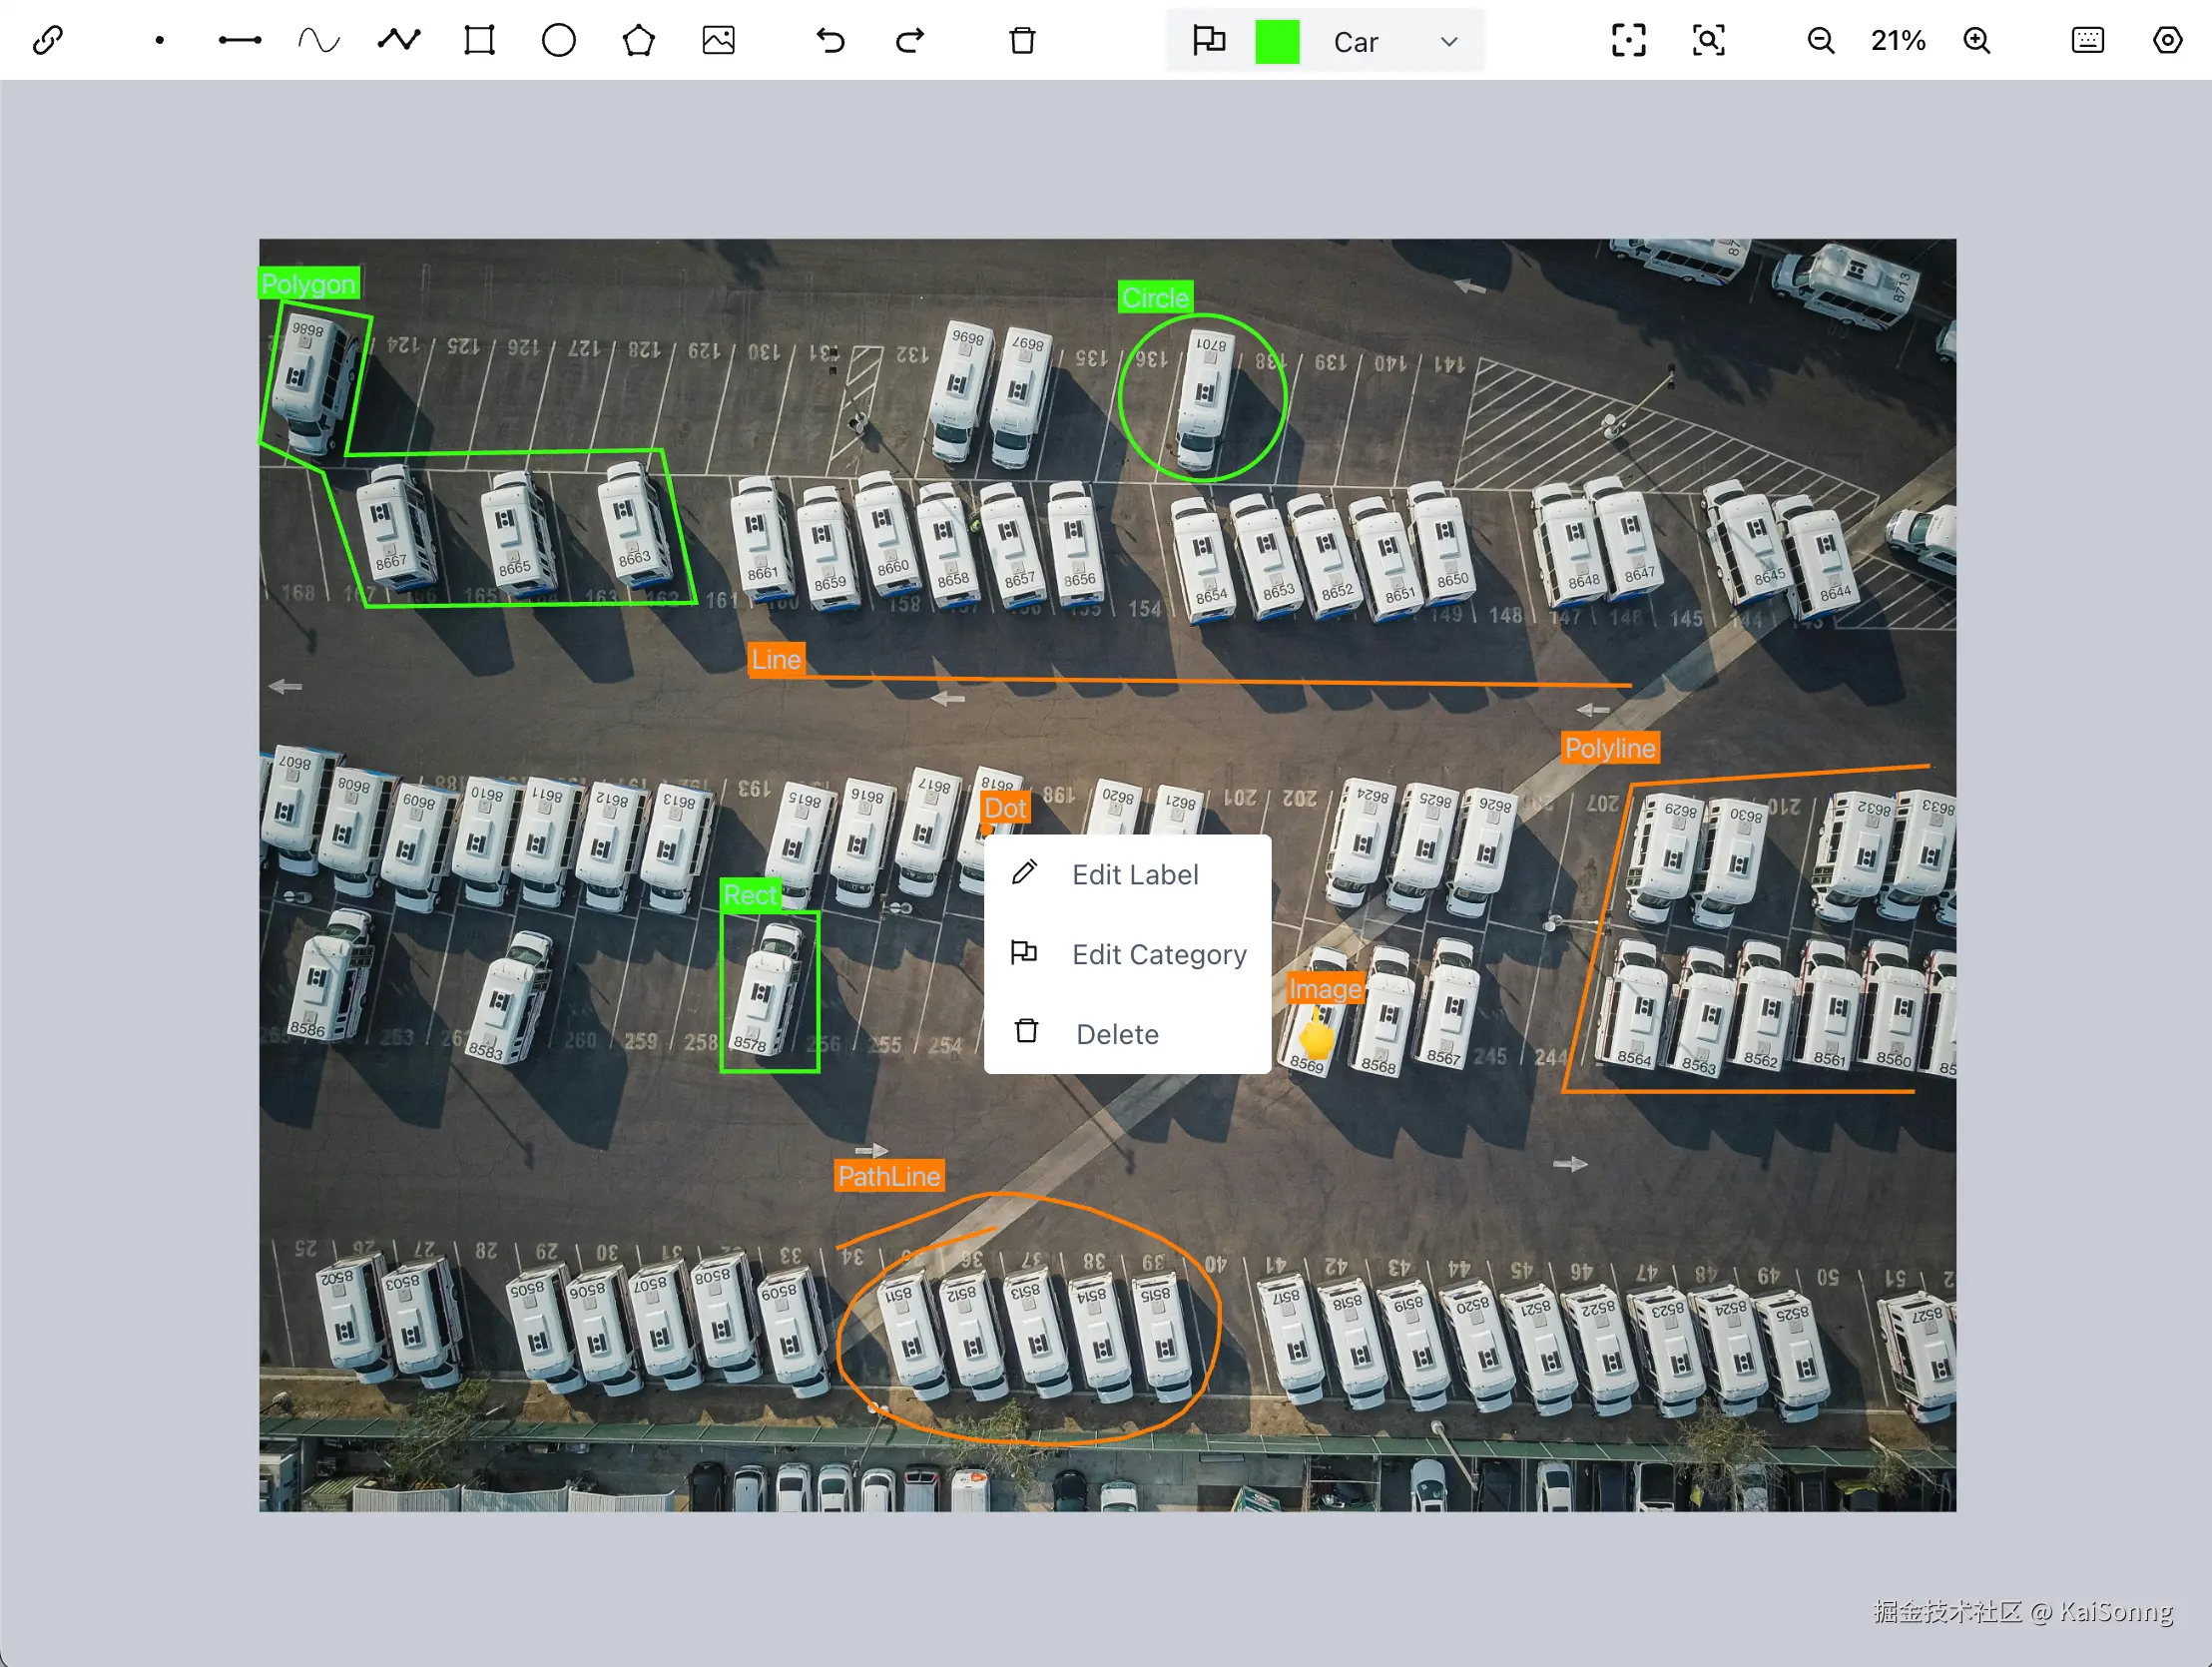Viewport: 2212px width, 1667px height.
Task: Click the undo arrow
Action: pyautogui.click(x=830, y=41)
